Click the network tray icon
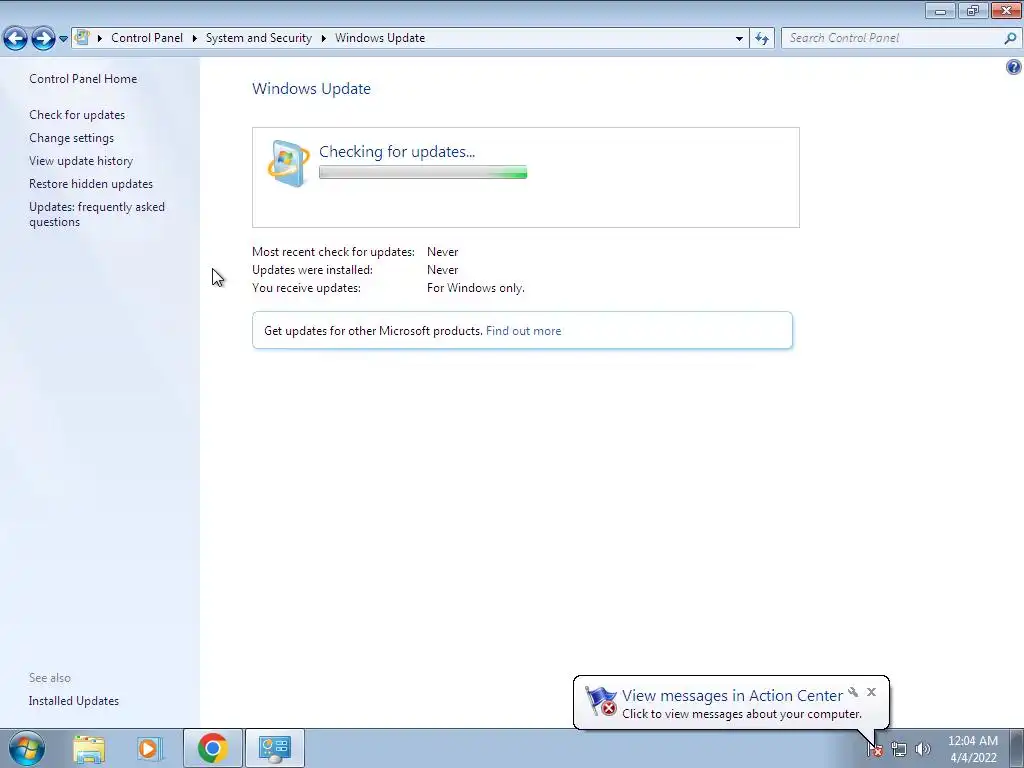The width and height of the screenshot is (1024, 768). coord(899,749)
